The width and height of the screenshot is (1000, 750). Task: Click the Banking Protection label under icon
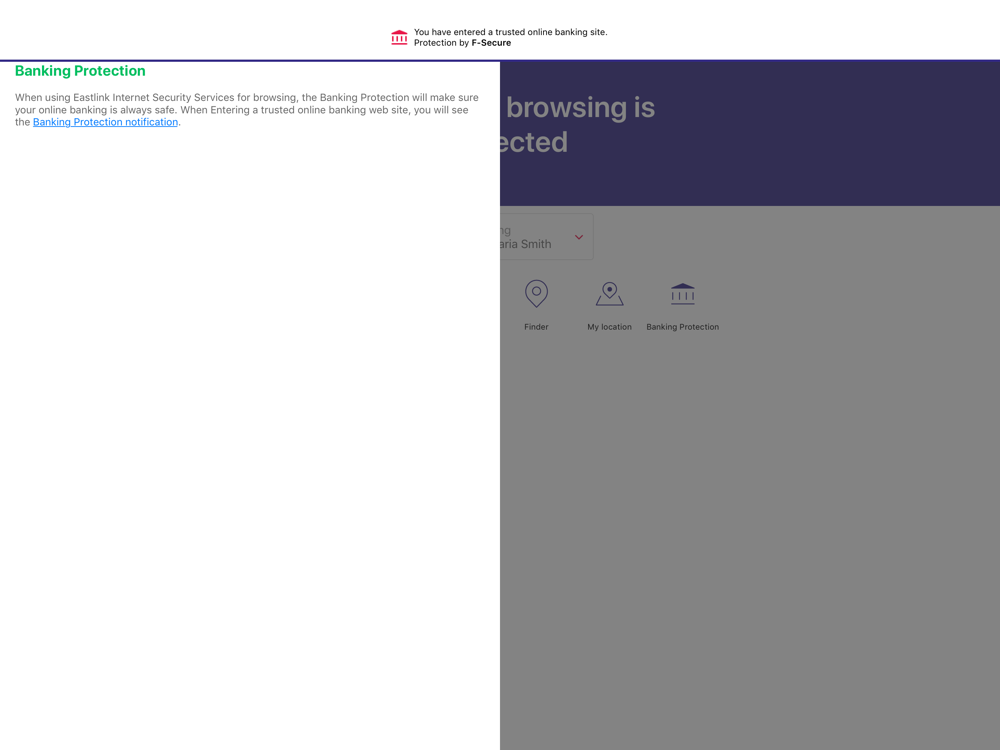(x=682, y=327)
